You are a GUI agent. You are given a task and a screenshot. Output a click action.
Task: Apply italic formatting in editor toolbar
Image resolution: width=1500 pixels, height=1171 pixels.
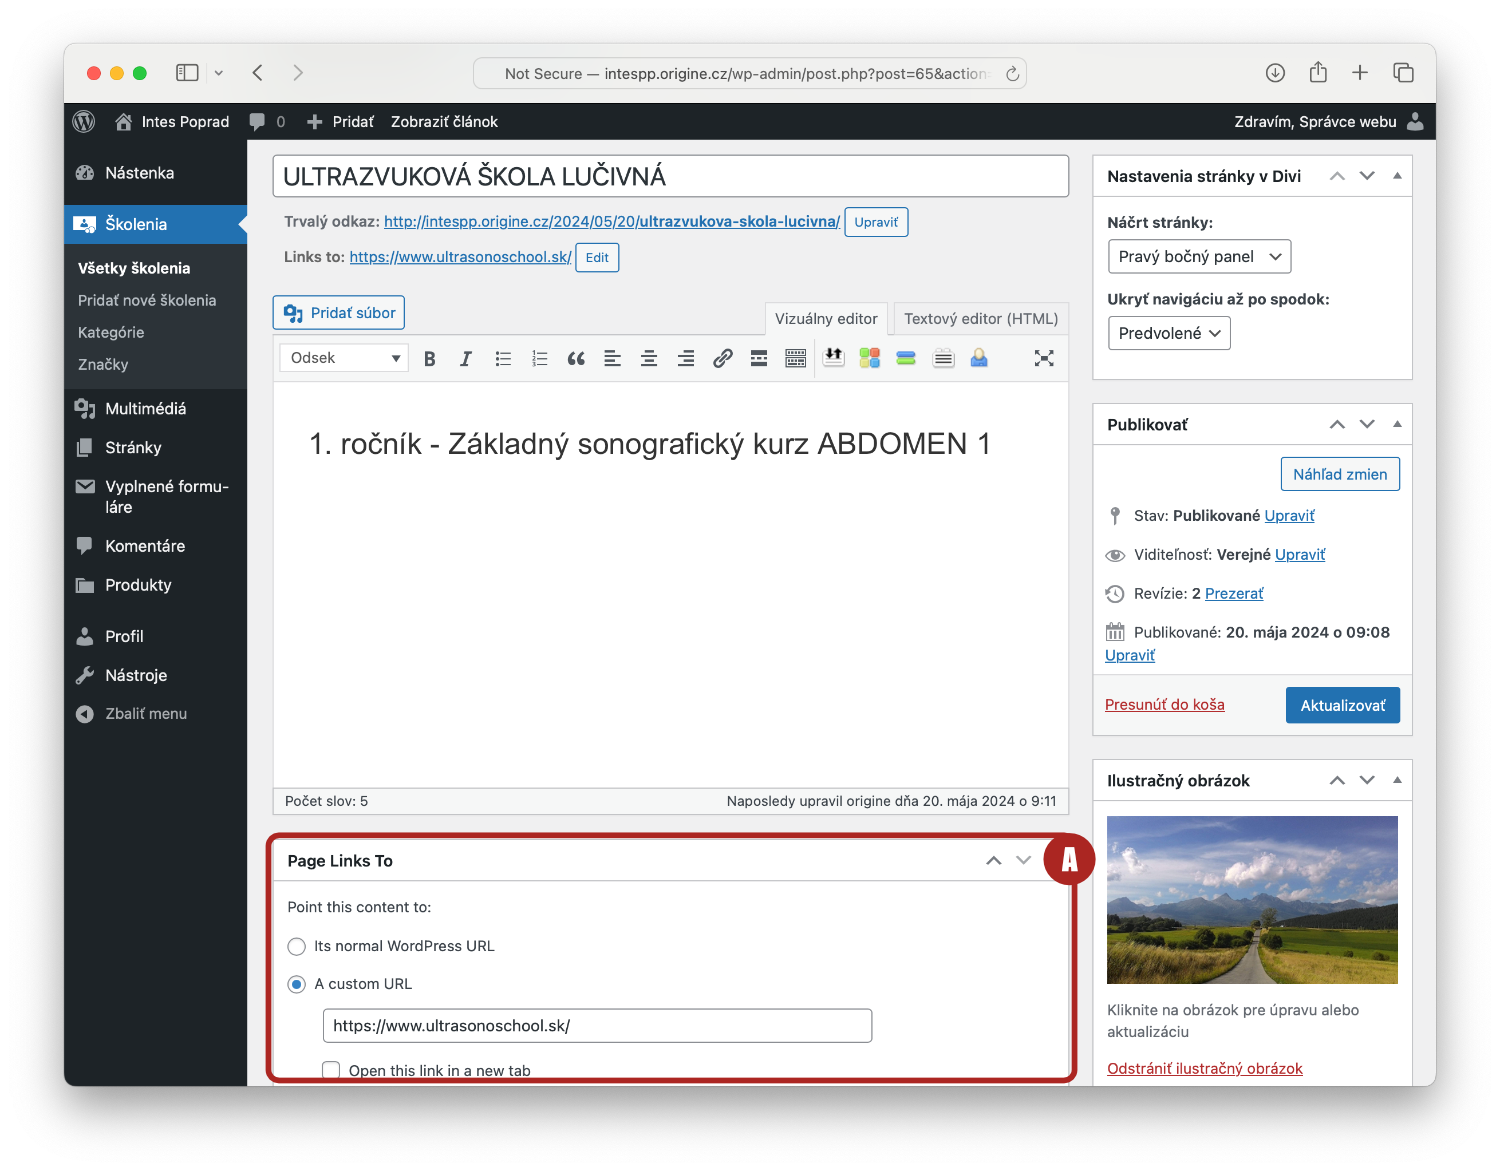tap(466, 358)
